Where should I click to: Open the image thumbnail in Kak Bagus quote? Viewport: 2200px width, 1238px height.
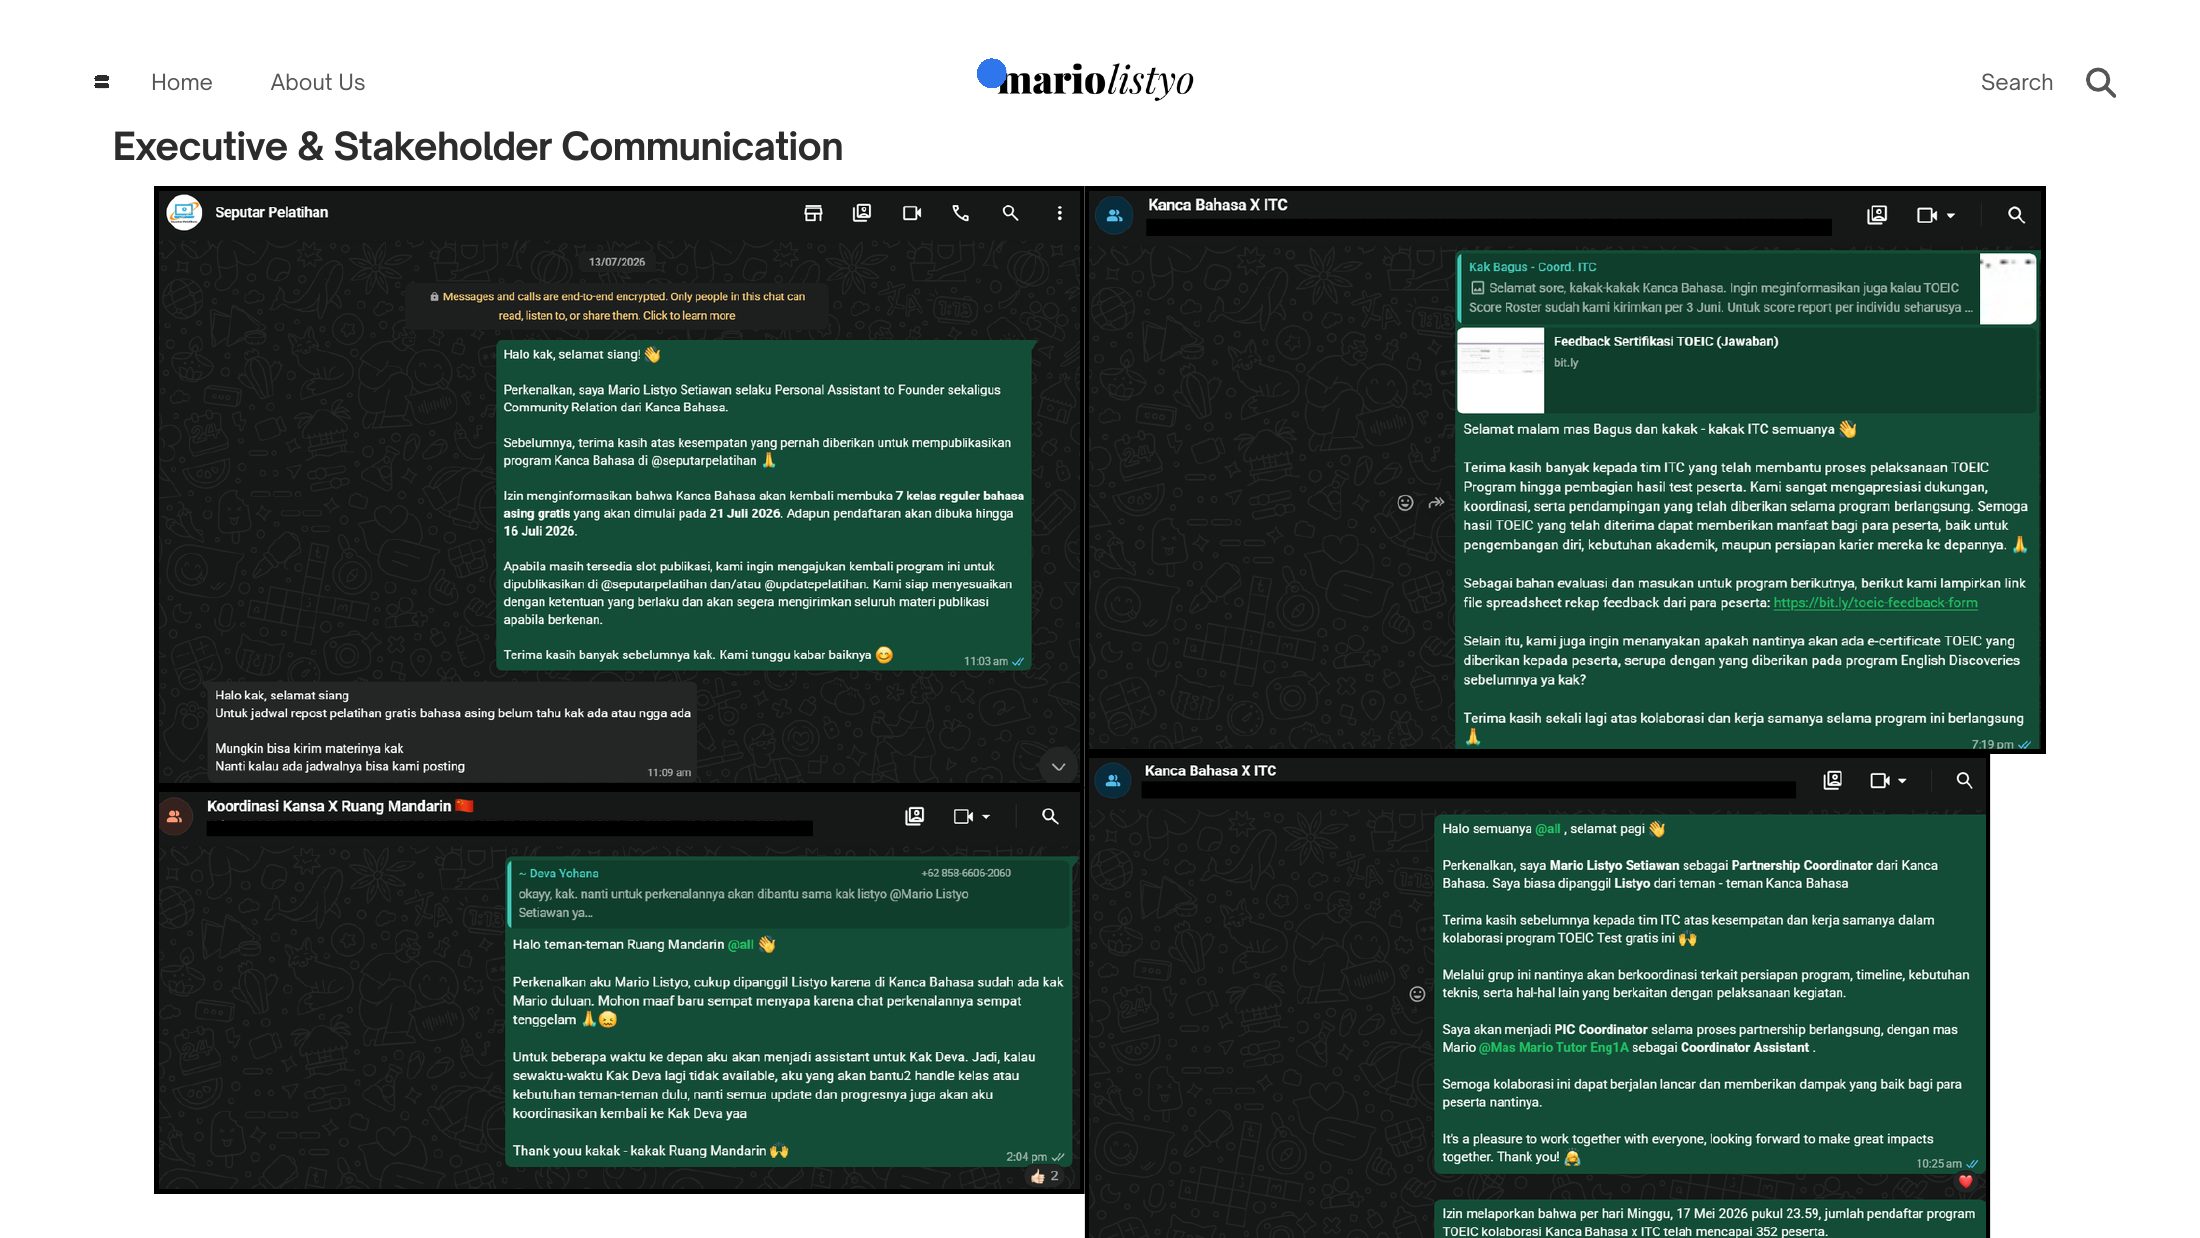2008,288
